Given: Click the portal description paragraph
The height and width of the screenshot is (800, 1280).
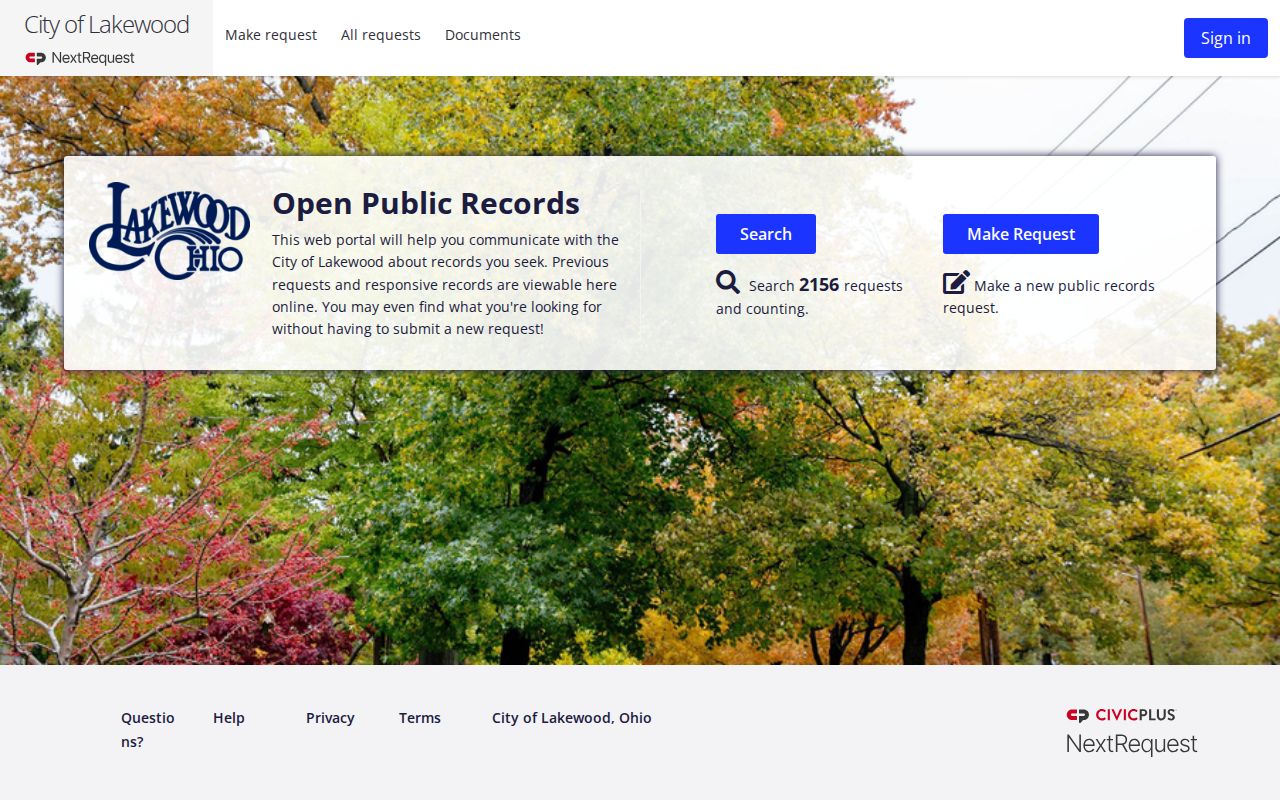Looking at the screenshot, I should [446, 284].
